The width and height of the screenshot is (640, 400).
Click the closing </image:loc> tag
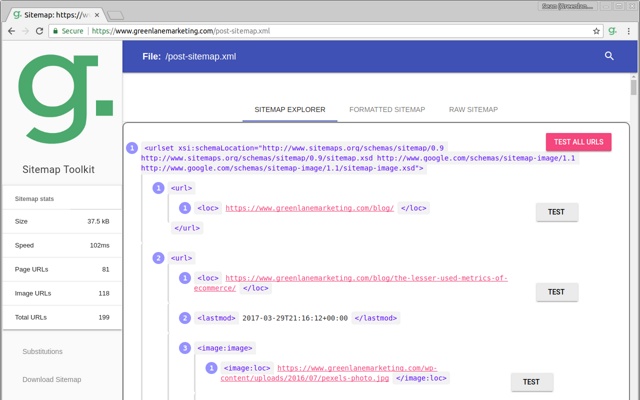pos(421,378)
